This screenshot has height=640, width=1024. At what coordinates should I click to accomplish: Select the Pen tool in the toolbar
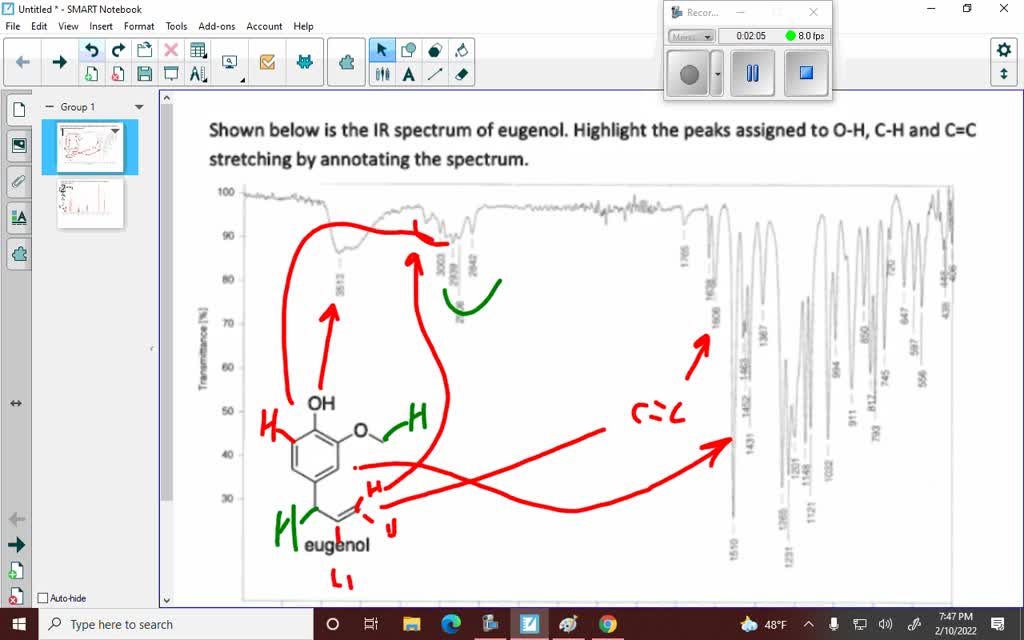coord(381,73)
